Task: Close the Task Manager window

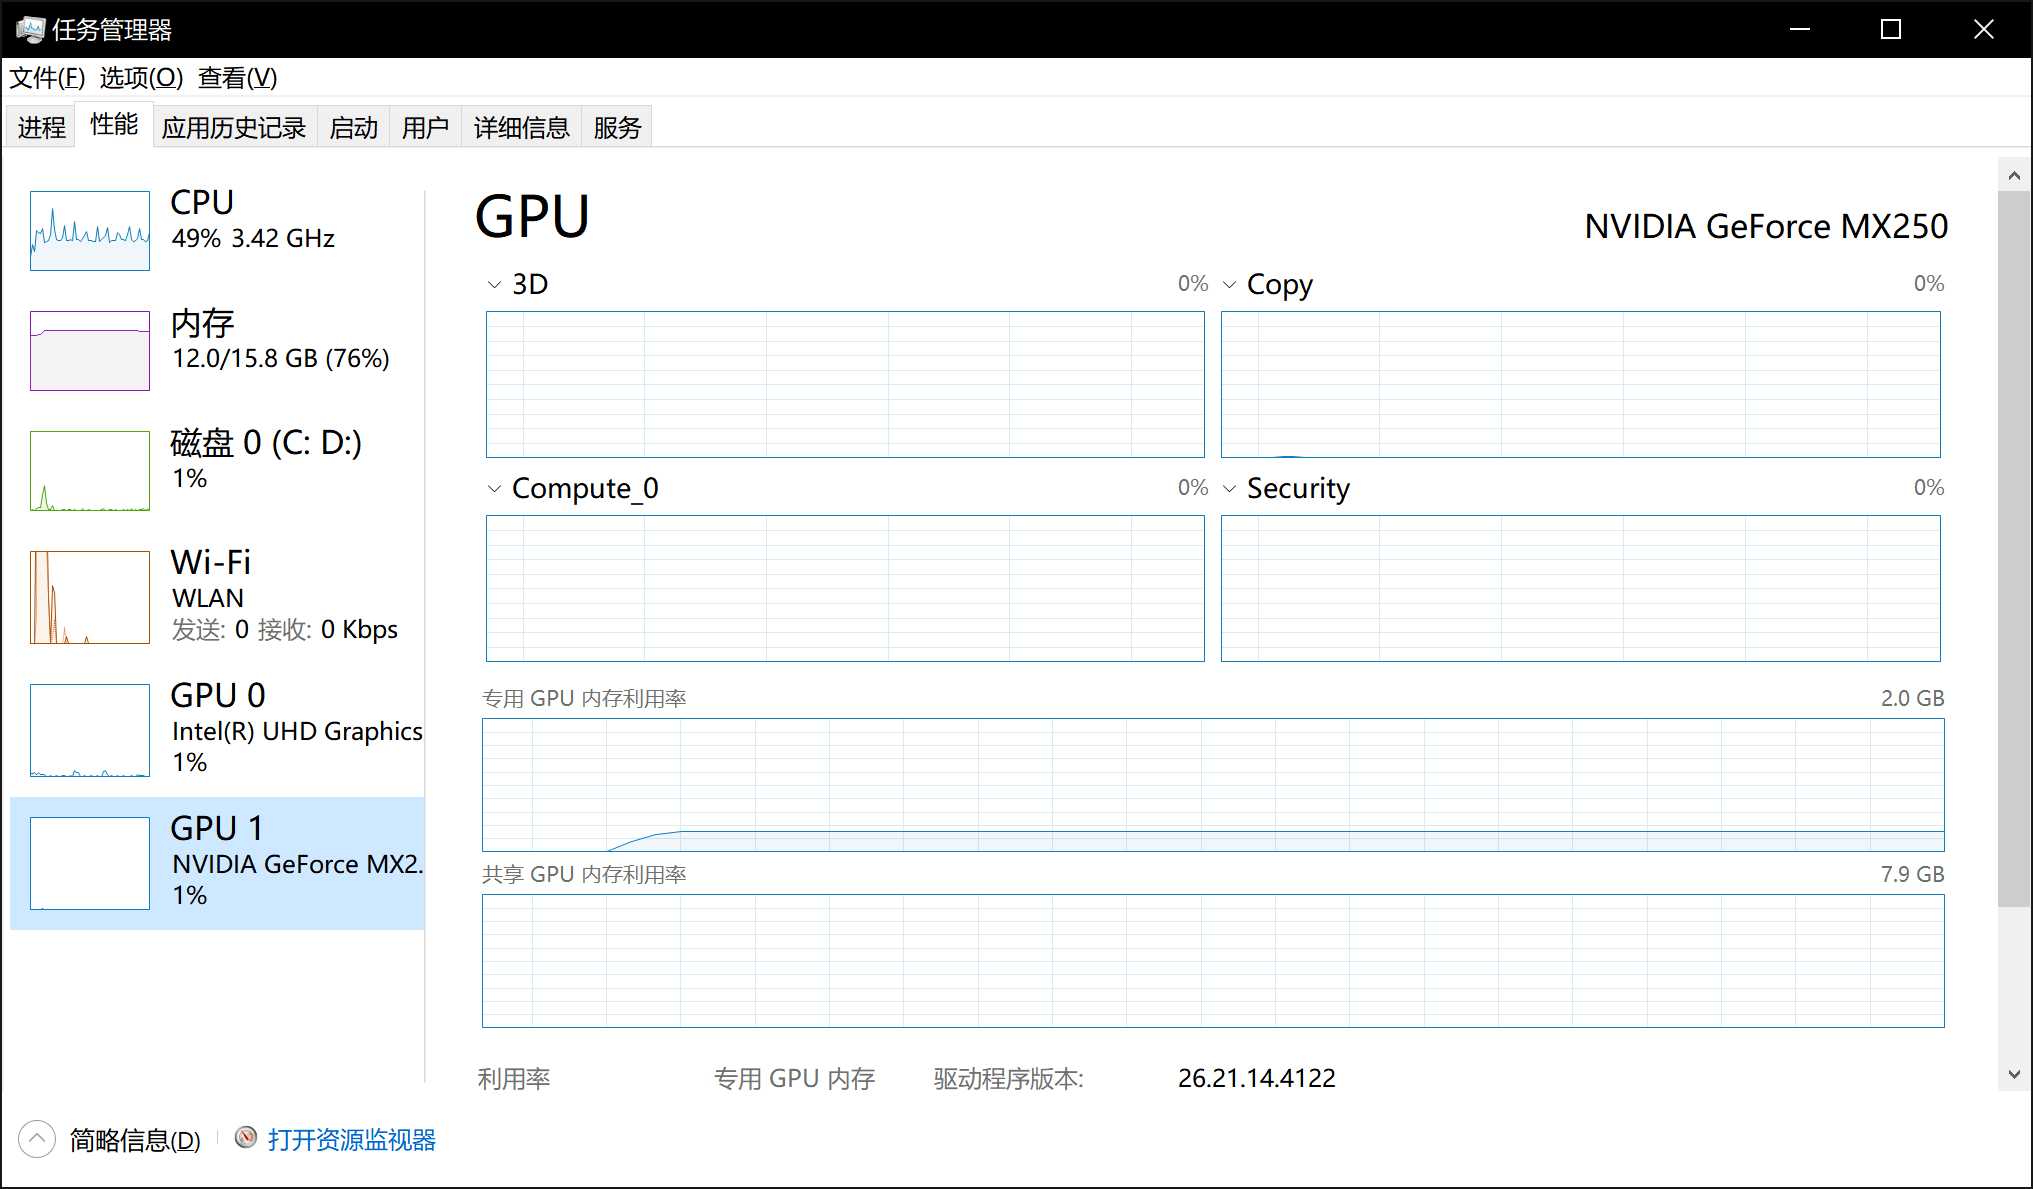Action: click(1984, 29)
